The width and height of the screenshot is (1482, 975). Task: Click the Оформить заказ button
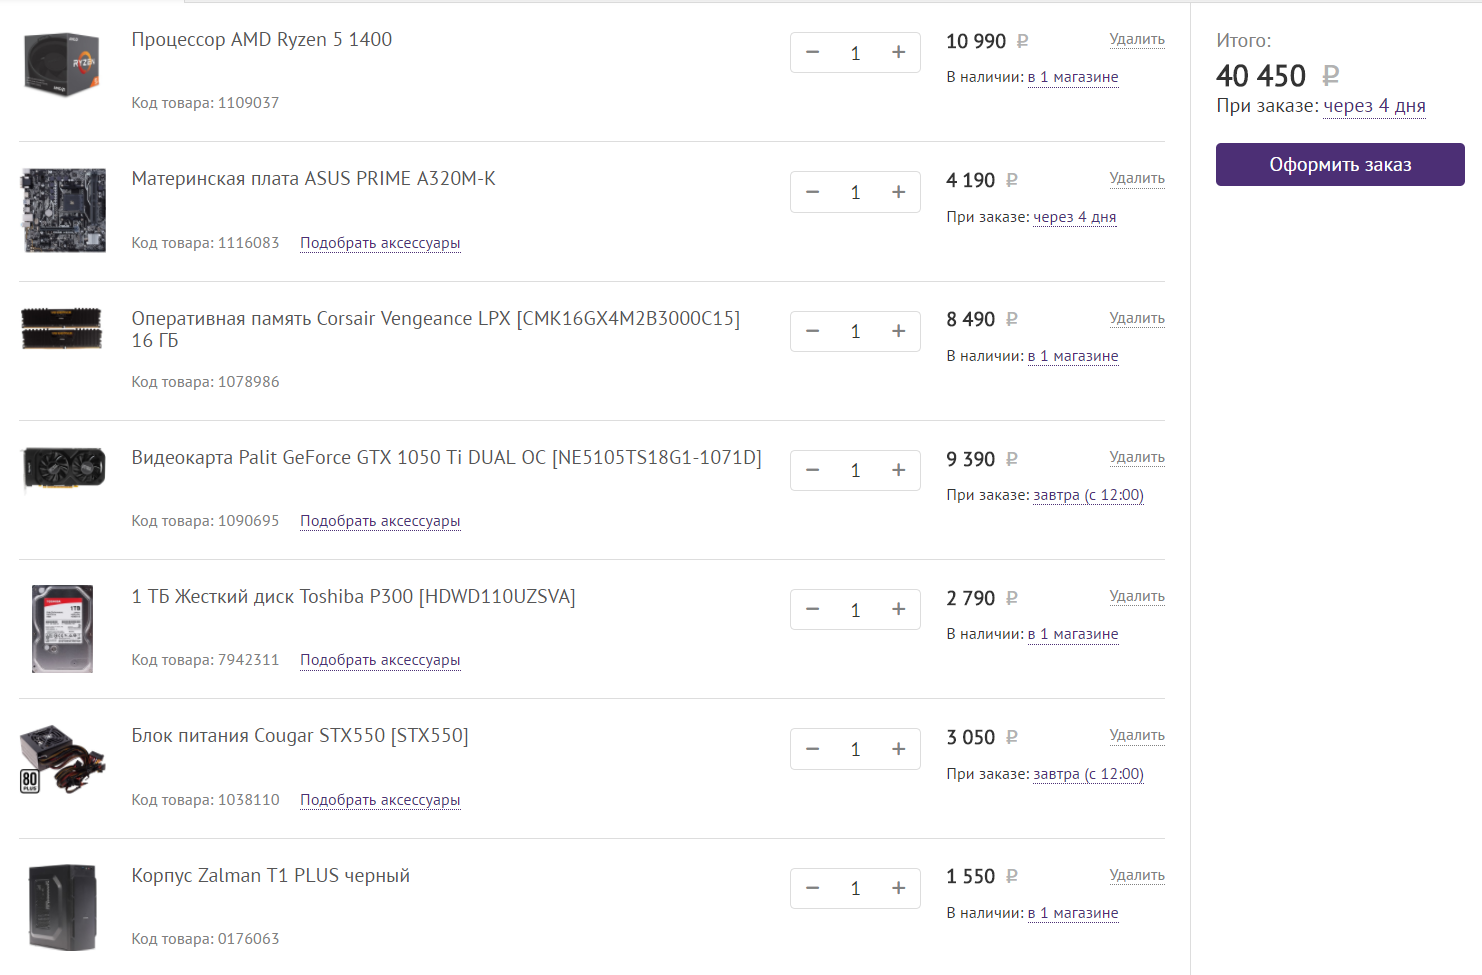(x=1339, y=165)
